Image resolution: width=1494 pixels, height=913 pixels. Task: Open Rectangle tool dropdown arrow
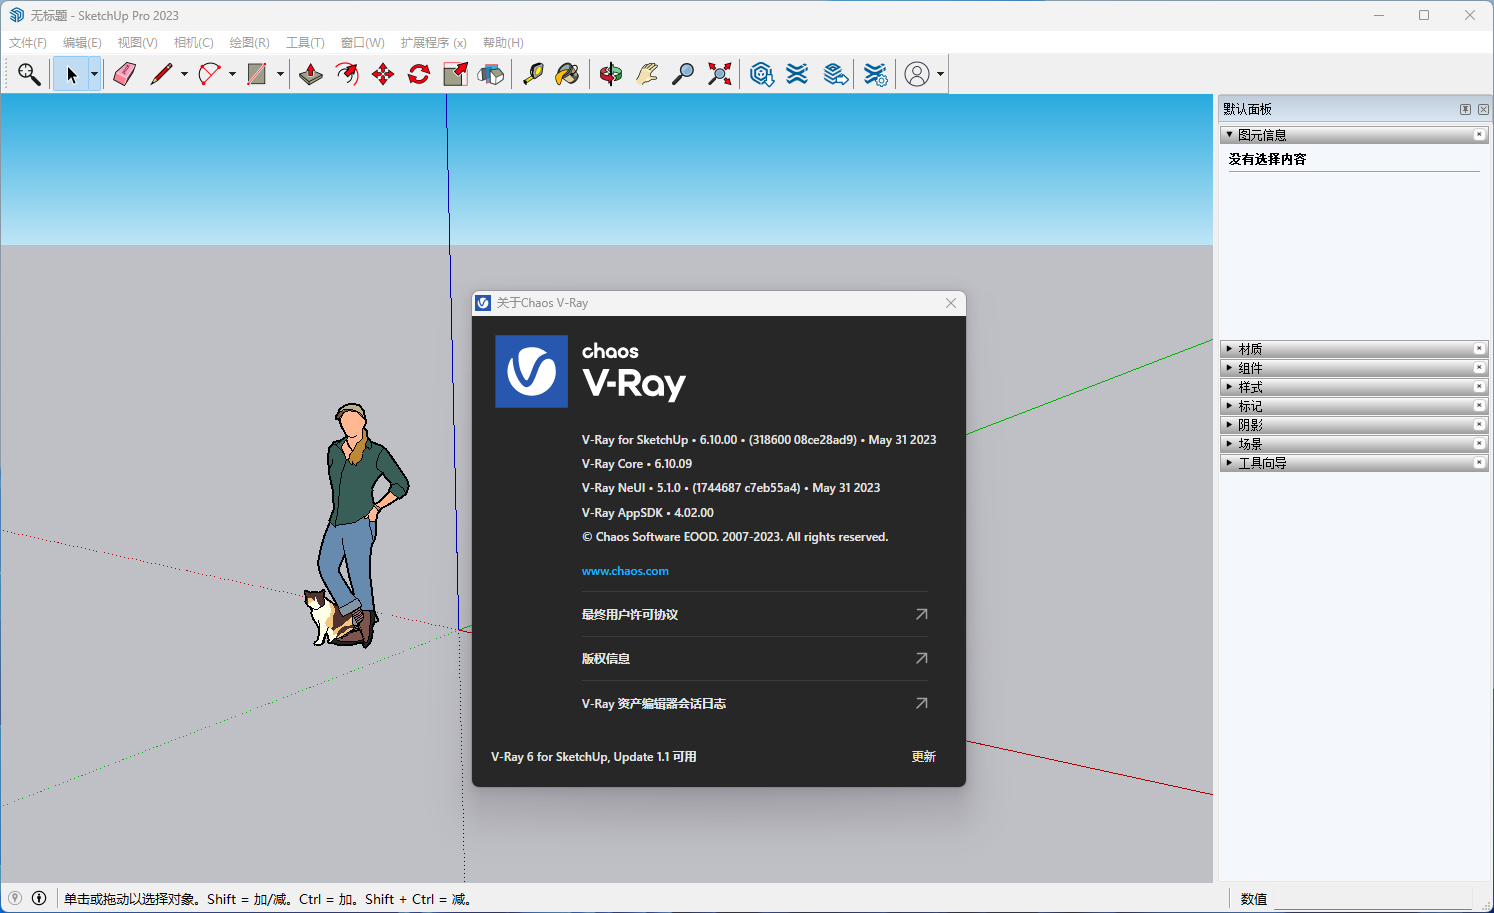[x=280, y=74]
